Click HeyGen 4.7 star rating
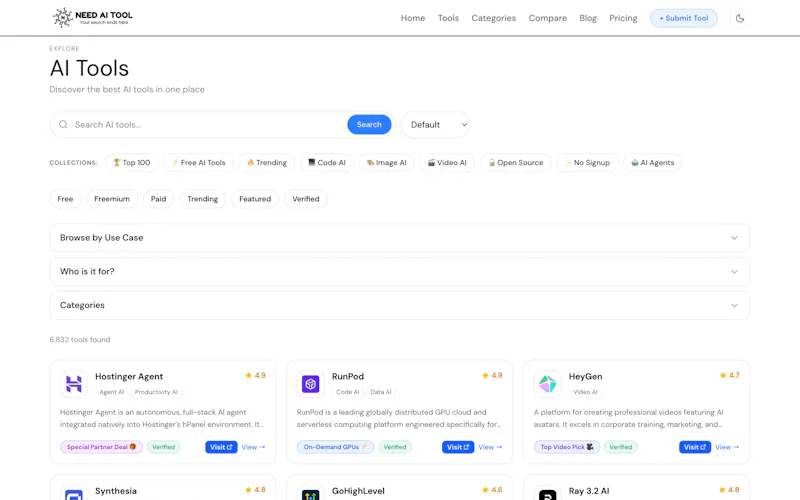The image size is (800, 500). (x=729, y=375)
